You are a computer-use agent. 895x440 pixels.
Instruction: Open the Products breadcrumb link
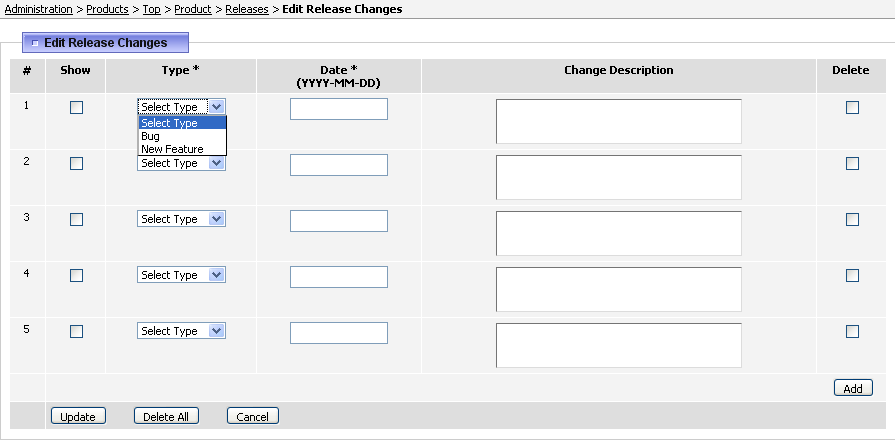point(107,9)
